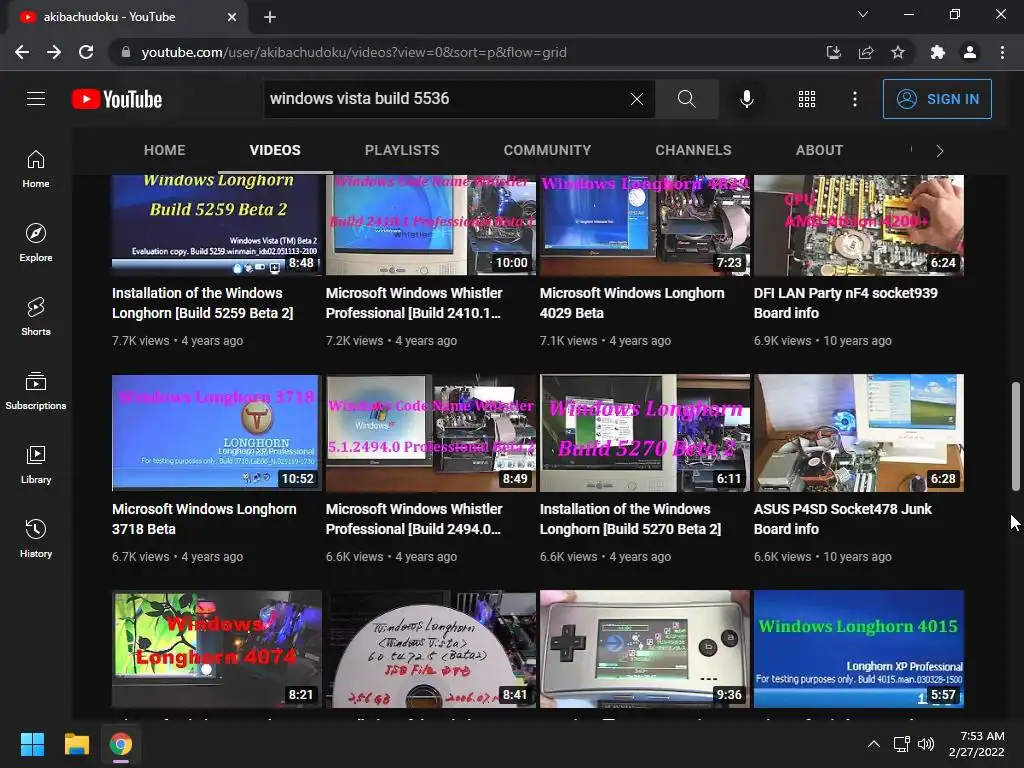
Task: Open Microsoft Windows Longhorn 3718 Beta title
Action: 204,519
